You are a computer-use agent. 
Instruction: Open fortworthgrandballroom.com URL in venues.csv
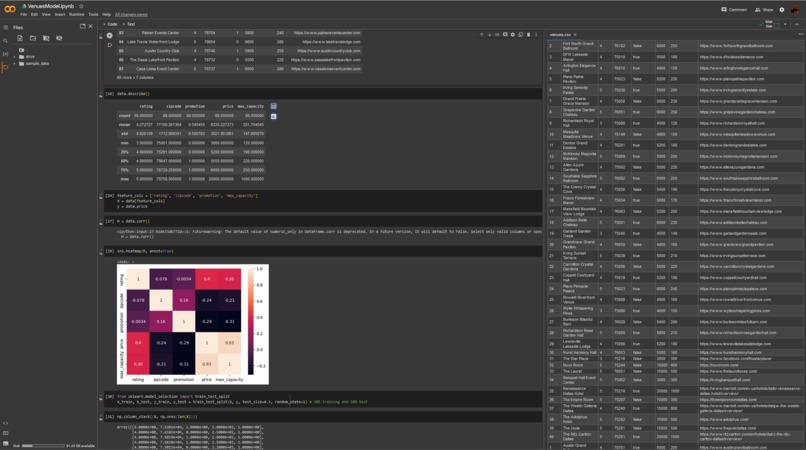736,46
